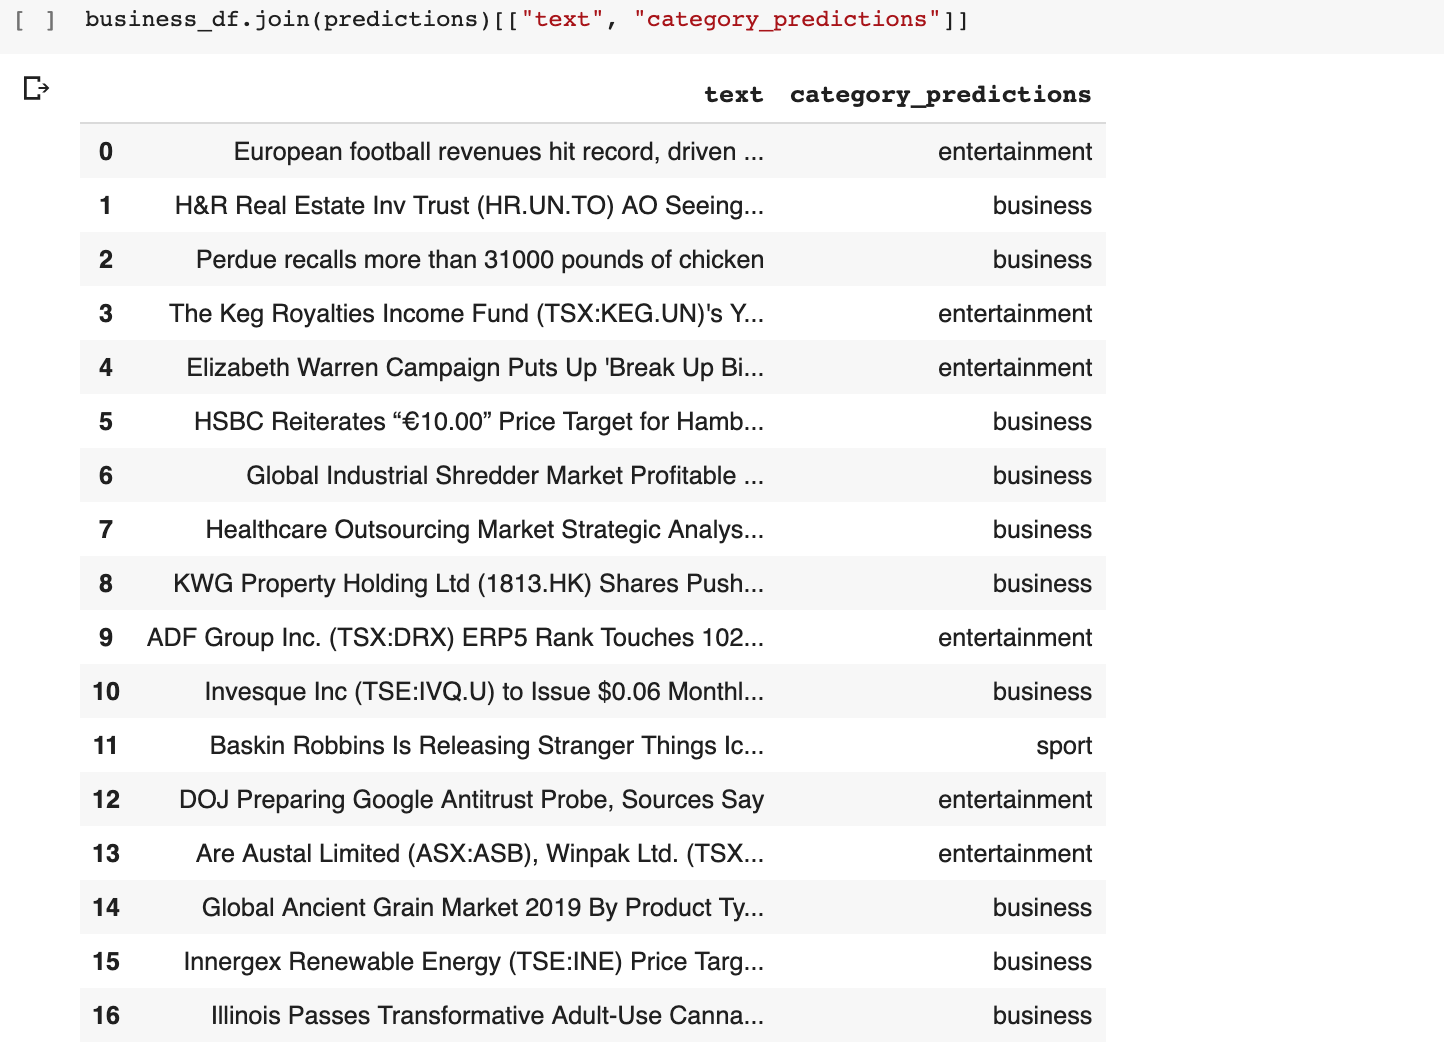The image size is (1444, 1052).
Task: Select the HSBC Reiterates price target row
Action: (478, 422)
